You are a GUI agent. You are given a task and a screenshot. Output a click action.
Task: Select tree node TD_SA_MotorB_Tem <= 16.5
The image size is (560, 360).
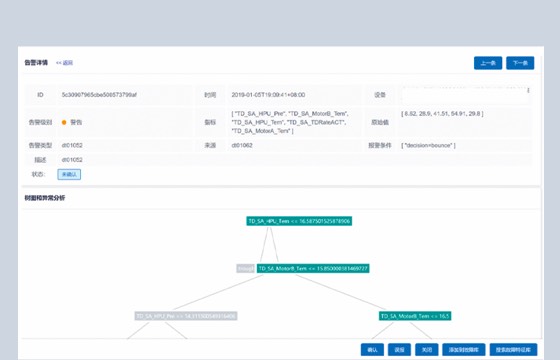(x=415, y=316)
